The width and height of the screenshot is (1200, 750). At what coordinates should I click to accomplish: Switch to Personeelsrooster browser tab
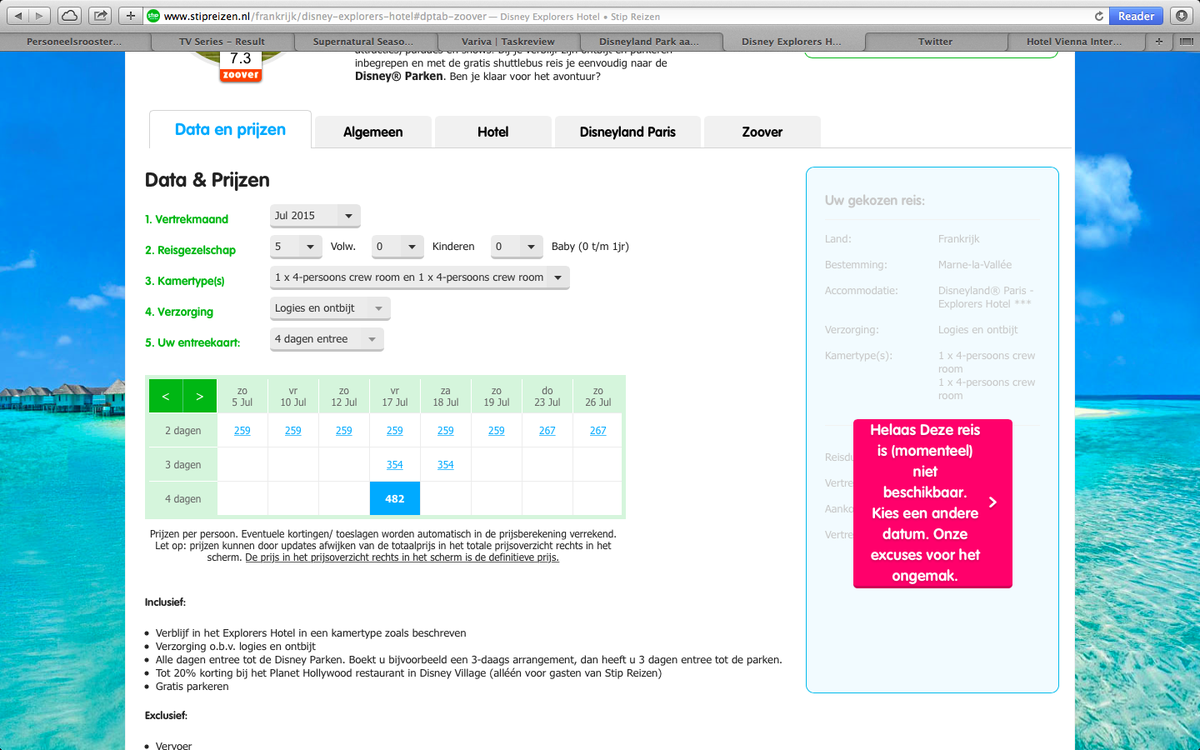[x=75, y=42]
